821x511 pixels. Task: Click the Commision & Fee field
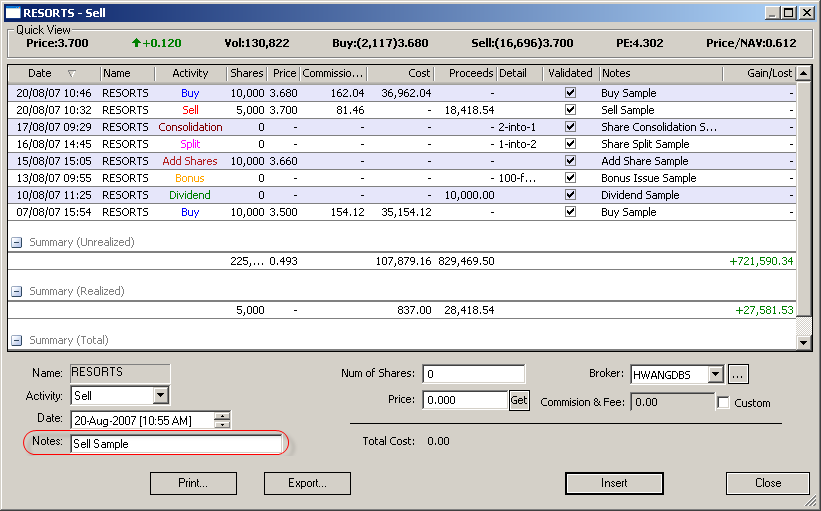point(672,403)
